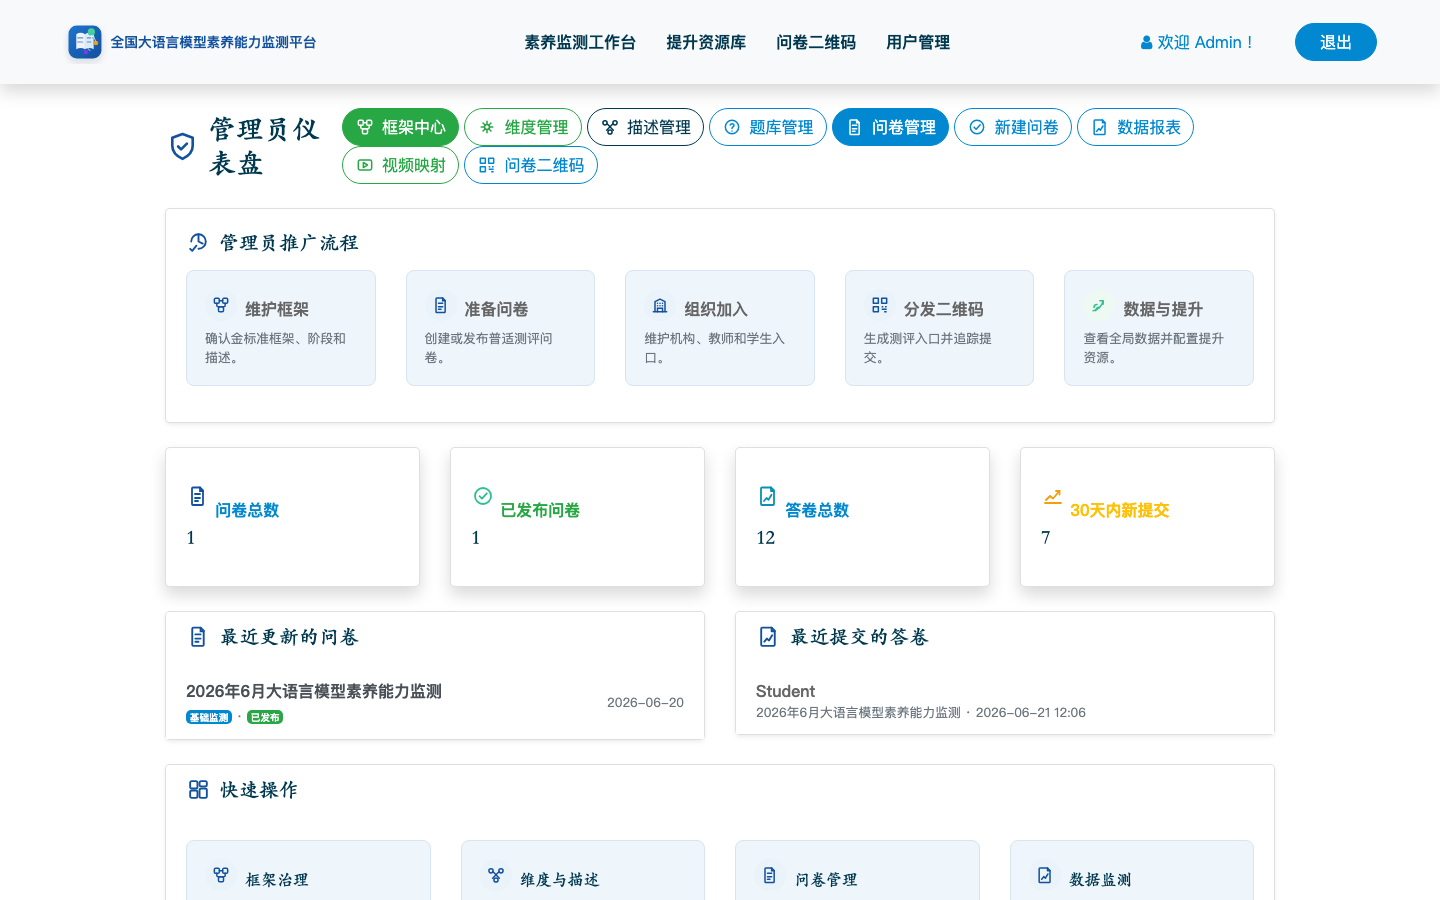This screenshot has height=900, width=1440.
Task: Click the QR icon on the 分发二维码 card
Action: (880, 305)
